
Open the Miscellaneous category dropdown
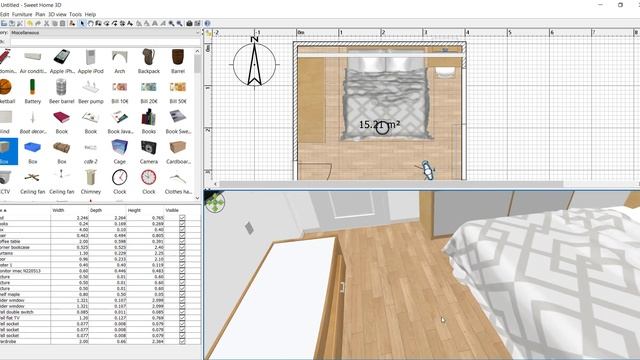(105, 33)
